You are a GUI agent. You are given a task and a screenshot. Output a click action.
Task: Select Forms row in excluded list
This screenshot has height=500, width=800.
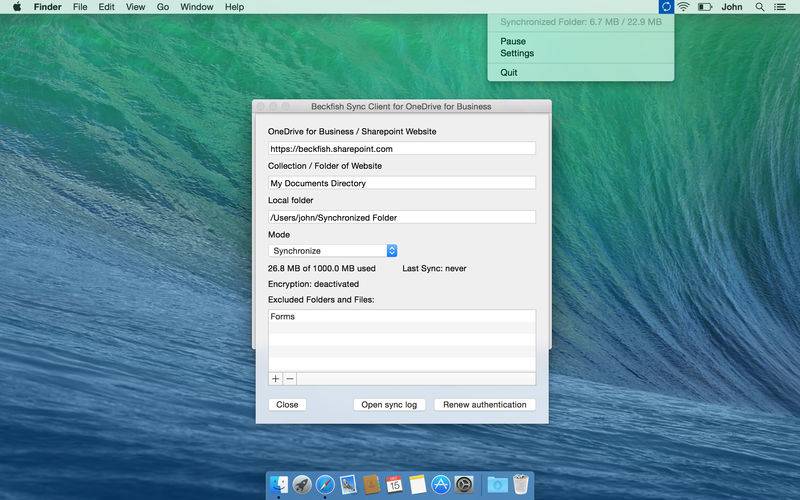point(402,316)
